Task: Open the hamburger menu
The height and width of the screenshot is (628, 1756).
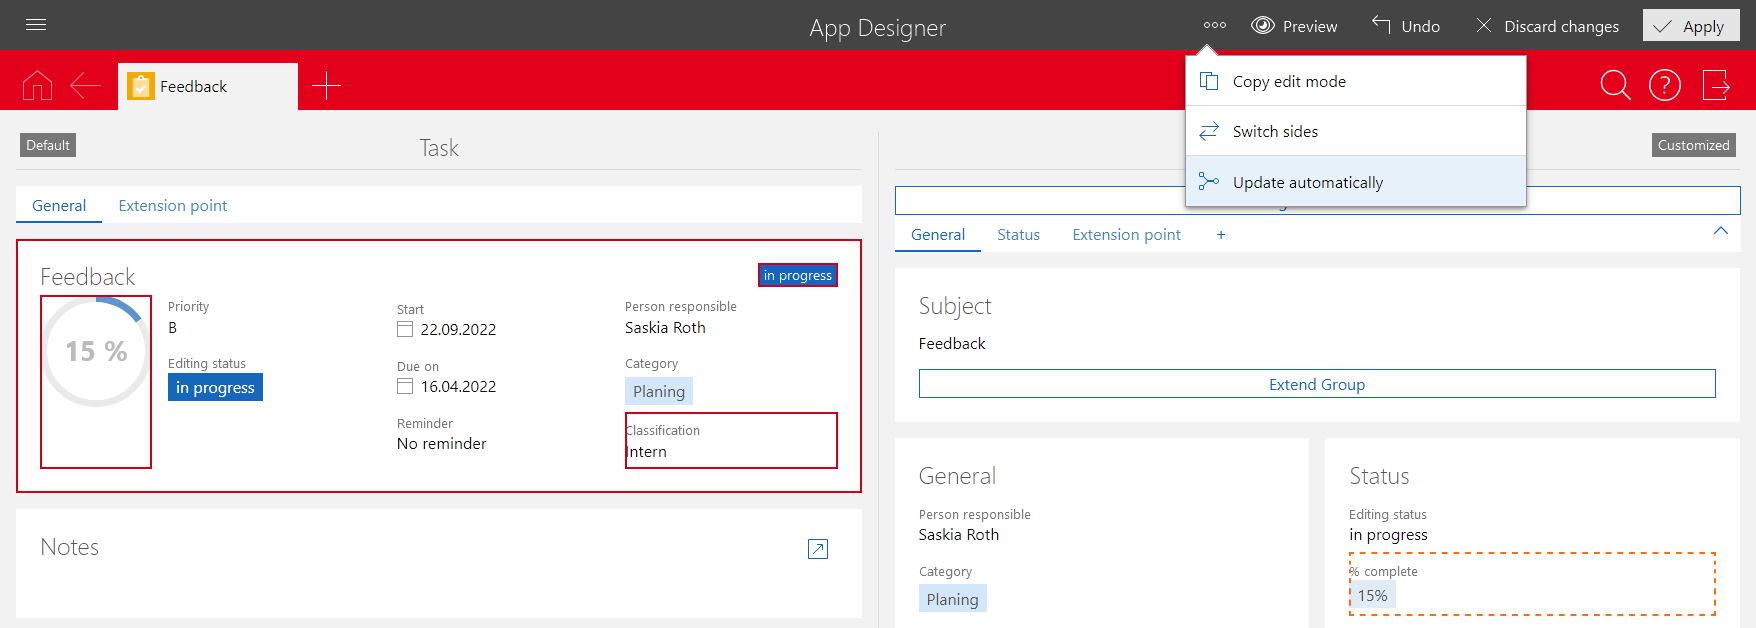Action: pos(36,25)
